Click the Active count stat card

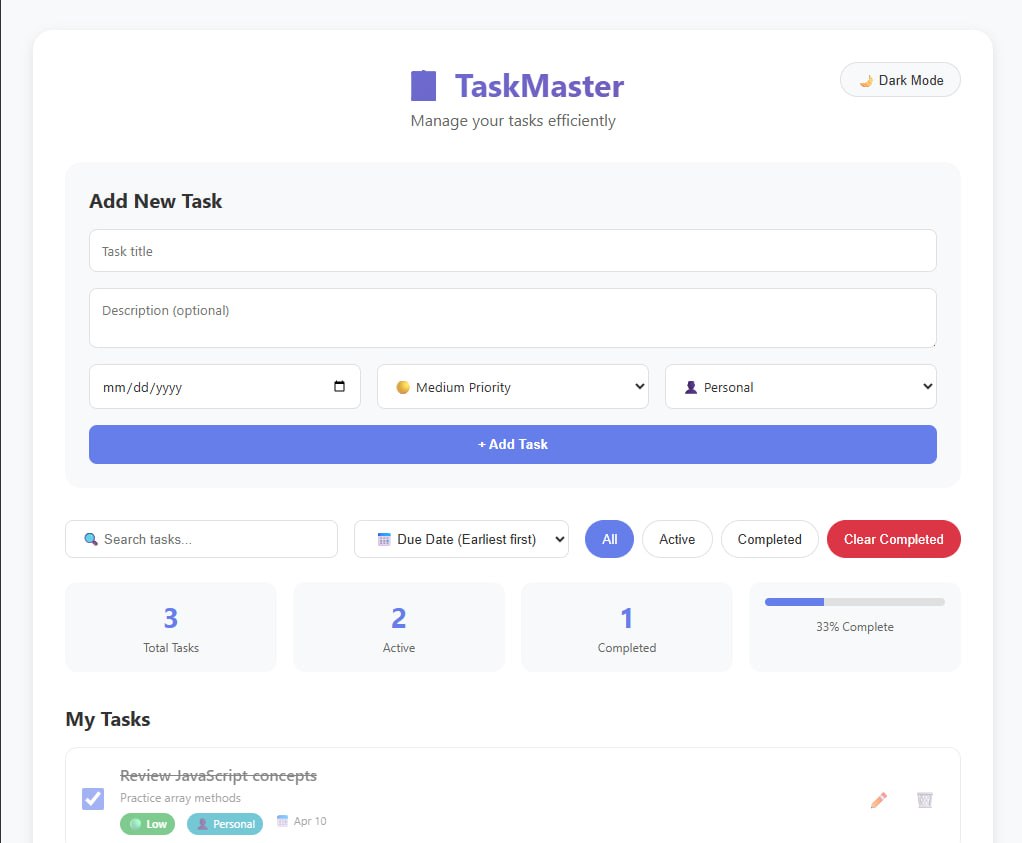[x=399, y=627]
